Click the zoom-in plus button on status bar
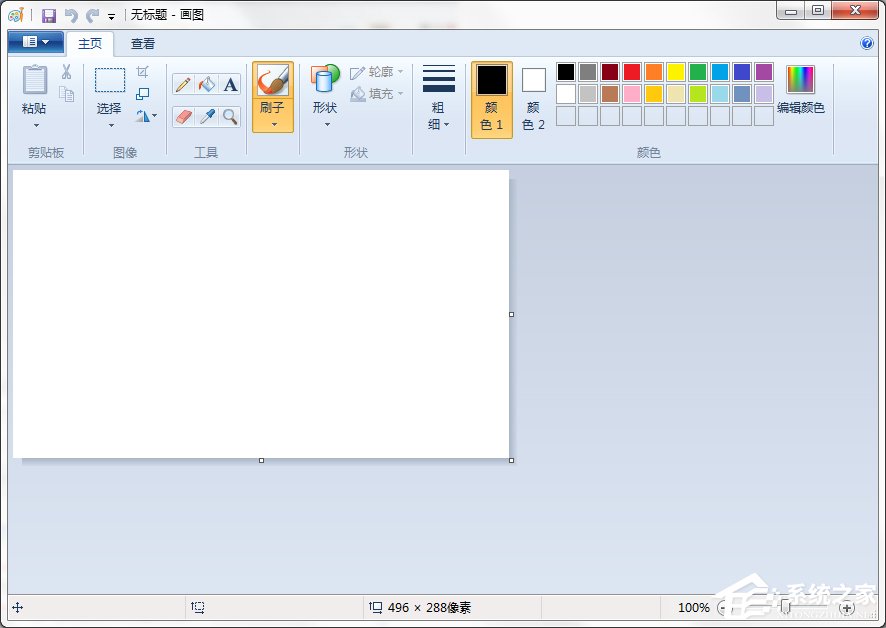 pos(845,607)
